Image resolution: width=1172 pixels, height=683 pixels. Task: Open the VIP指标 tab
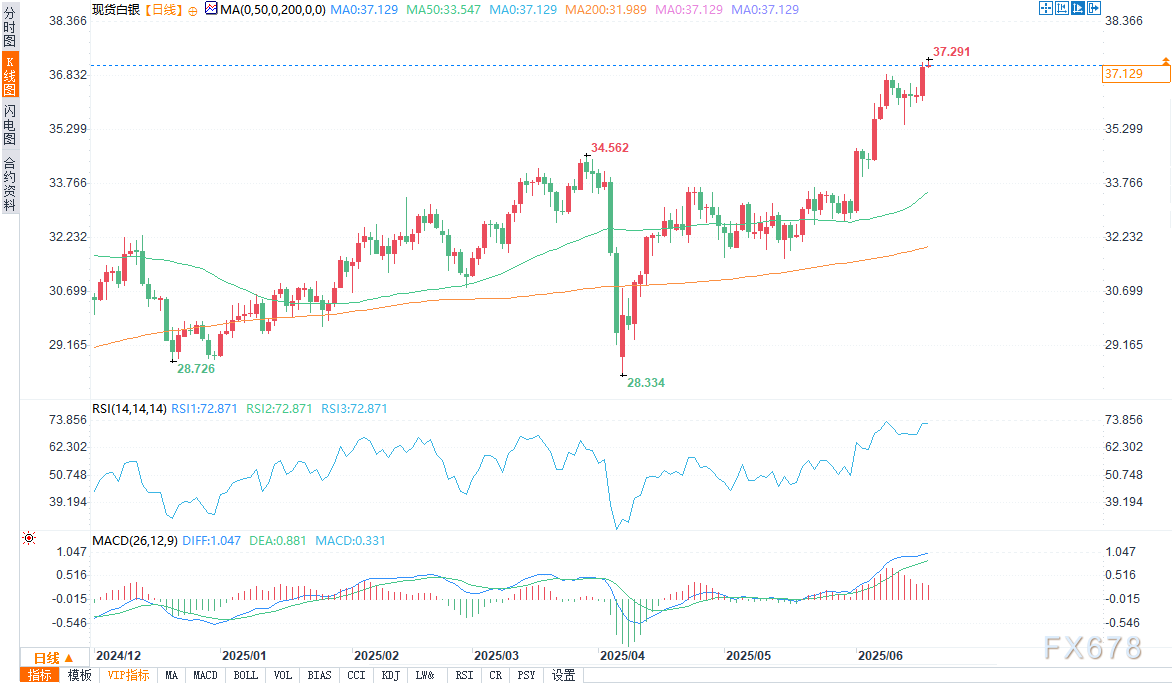pyautogui.click(x=128, y=675)
